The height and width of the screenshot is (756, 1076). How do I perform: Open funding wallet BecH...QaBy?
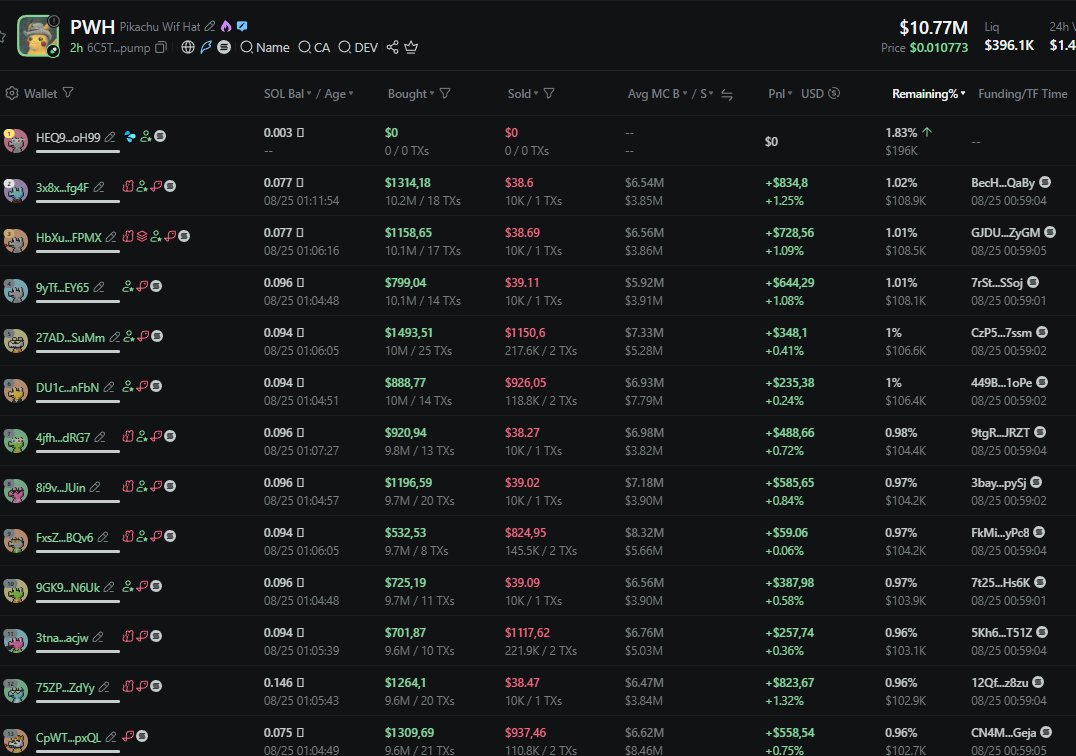click(x=1003, y=183)
